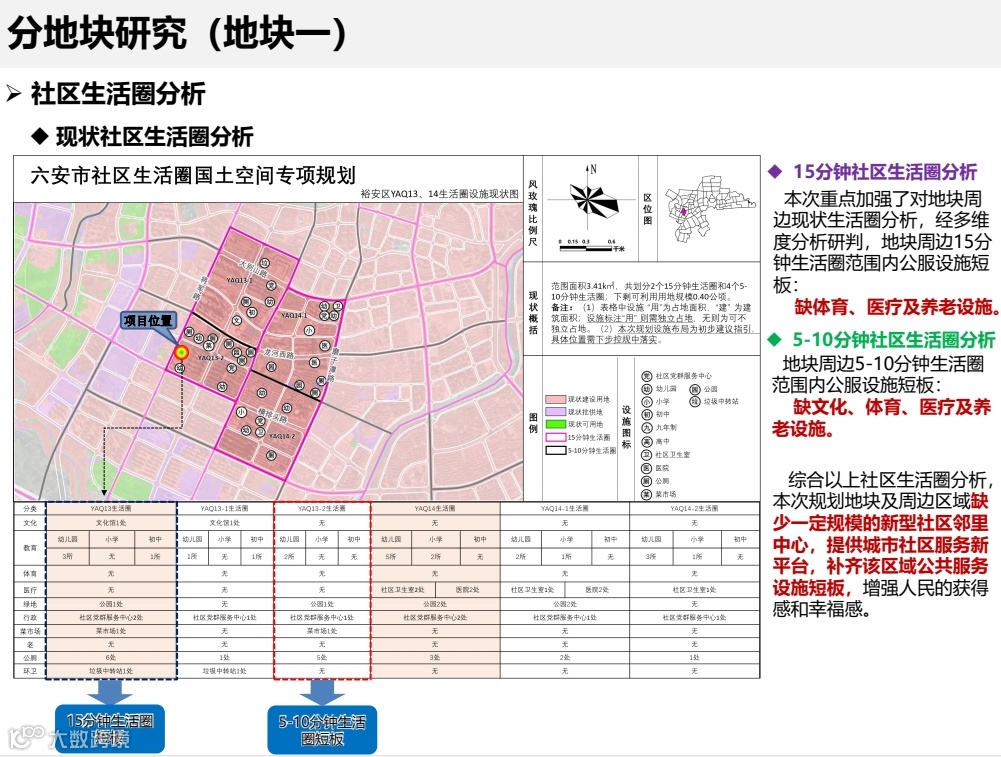Click the blue arrow above 5-10分钟生活圈短板

322,692
